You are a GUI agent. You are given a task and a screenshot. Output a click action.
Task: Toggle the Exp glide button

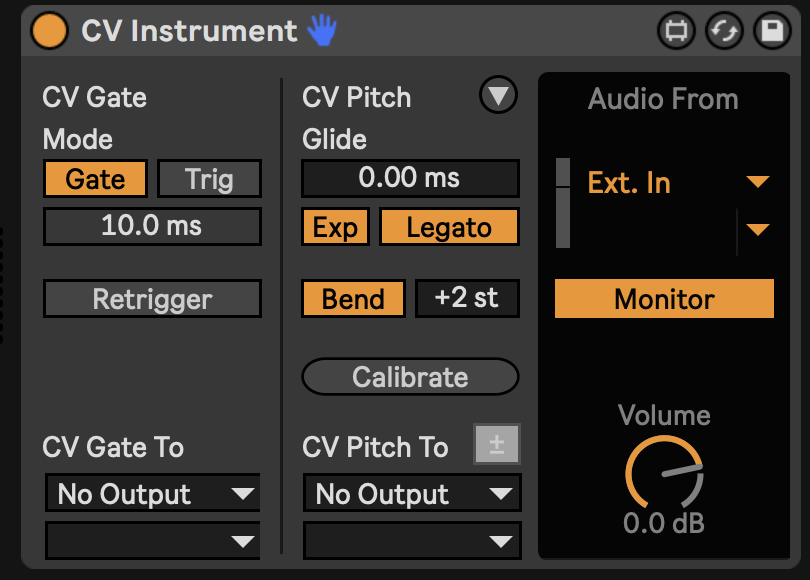pyautogui.click(x=335, y=227)
